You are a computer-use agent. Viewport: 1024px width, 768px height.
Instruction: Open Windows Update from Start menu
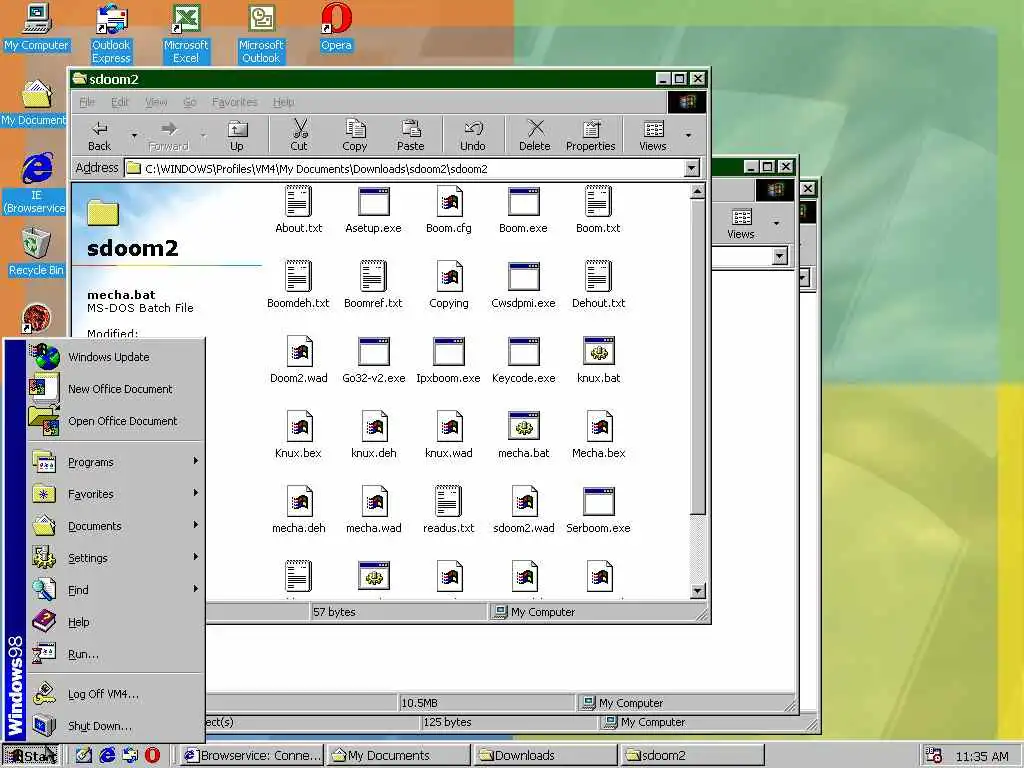click(116, 357)
